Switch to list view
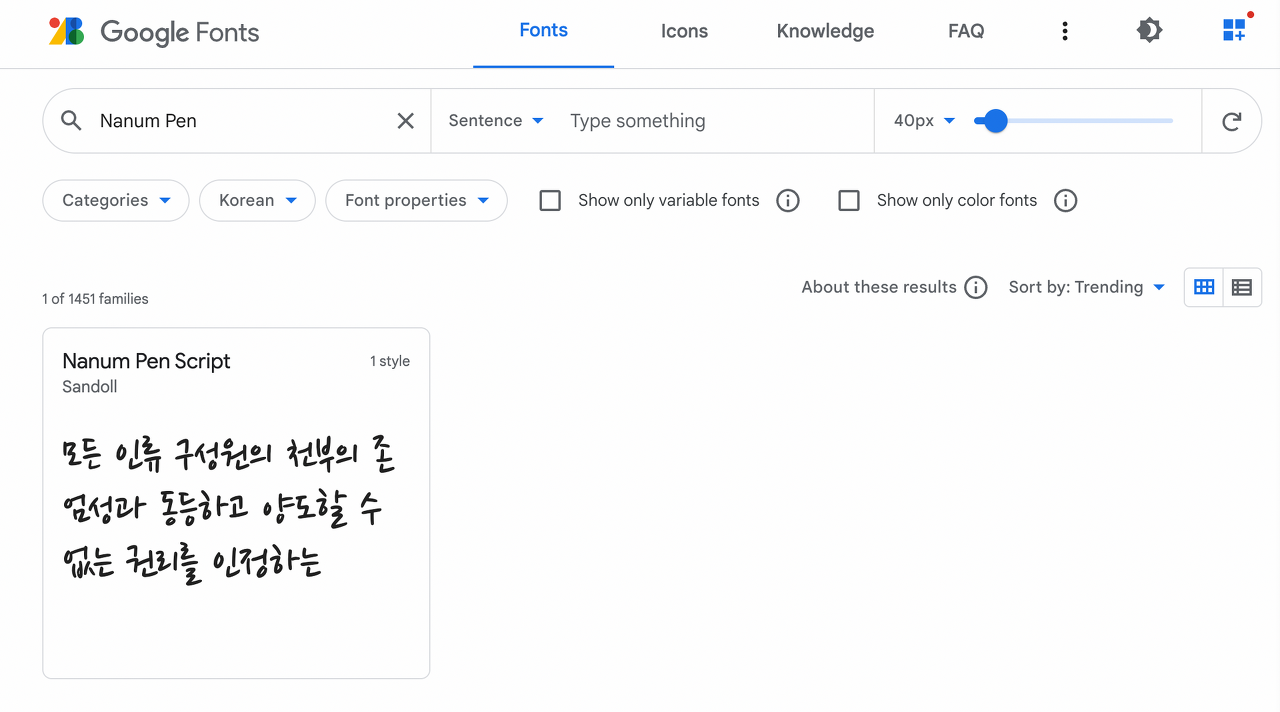Image resolution: width=1280 pixels, height=712 pixels. tap(1242, 287)
